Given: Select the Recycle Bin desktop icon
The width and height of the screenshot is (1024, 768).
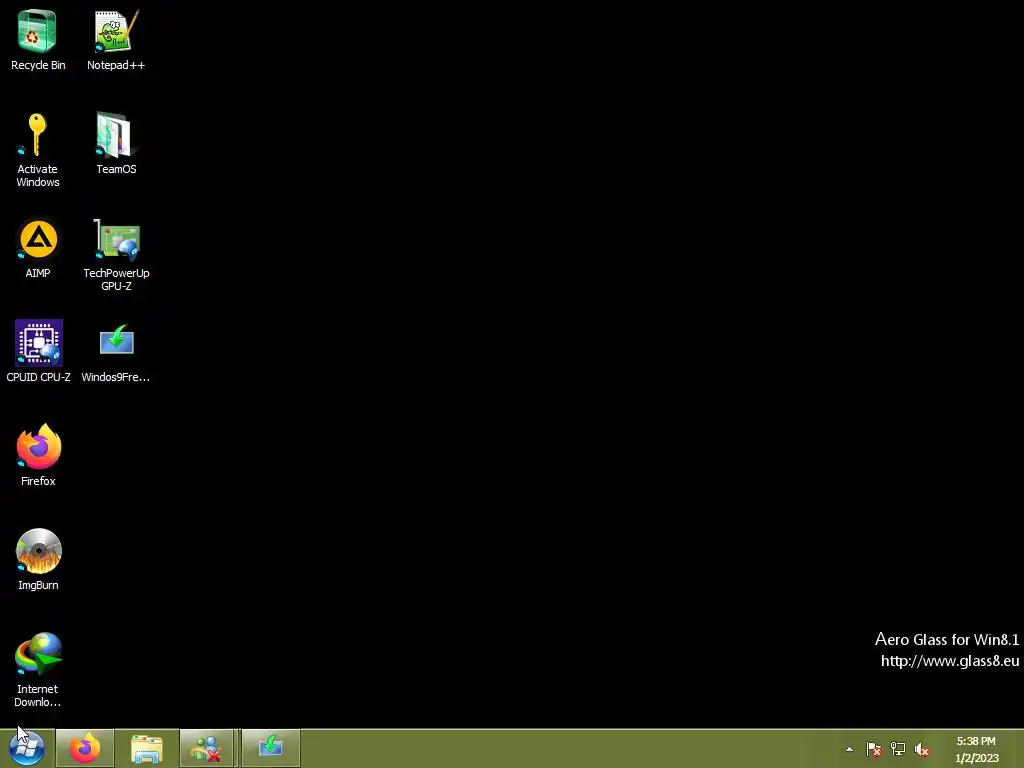Looking at the screenshot, I should point(38,39).
